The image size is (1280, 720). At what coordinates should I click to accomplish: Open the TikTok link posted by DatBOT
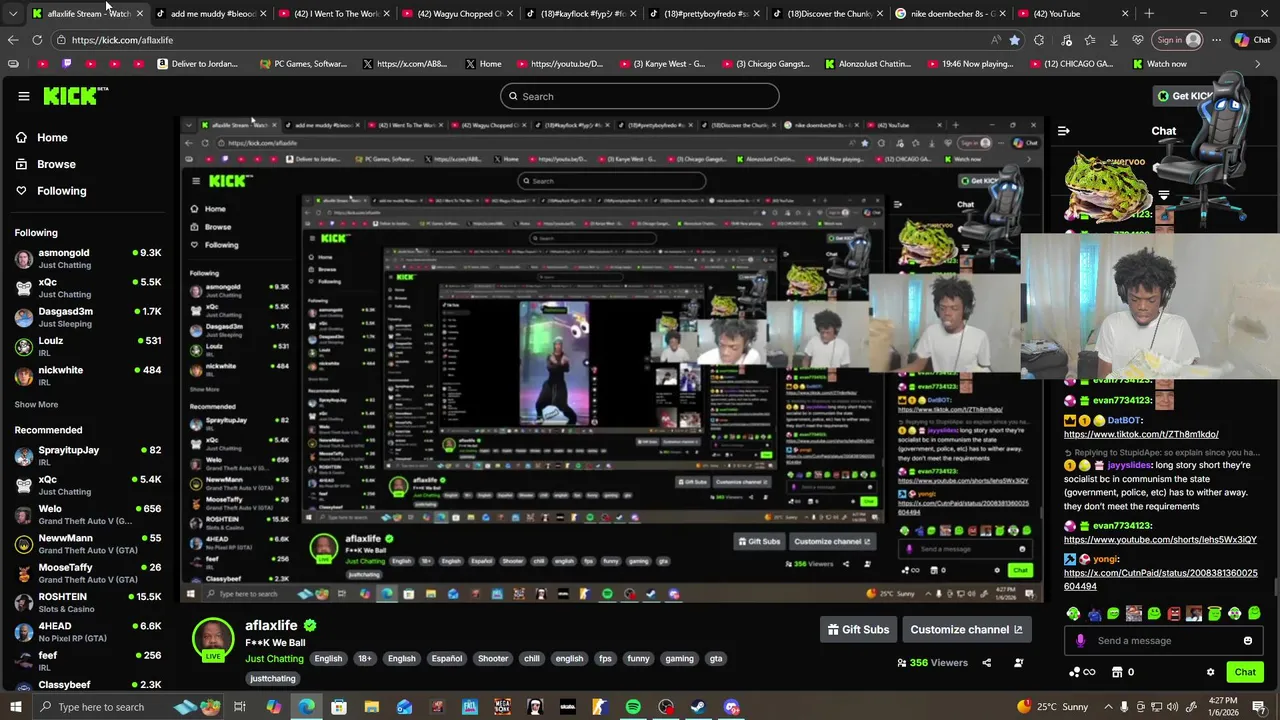click(1141, 434)
